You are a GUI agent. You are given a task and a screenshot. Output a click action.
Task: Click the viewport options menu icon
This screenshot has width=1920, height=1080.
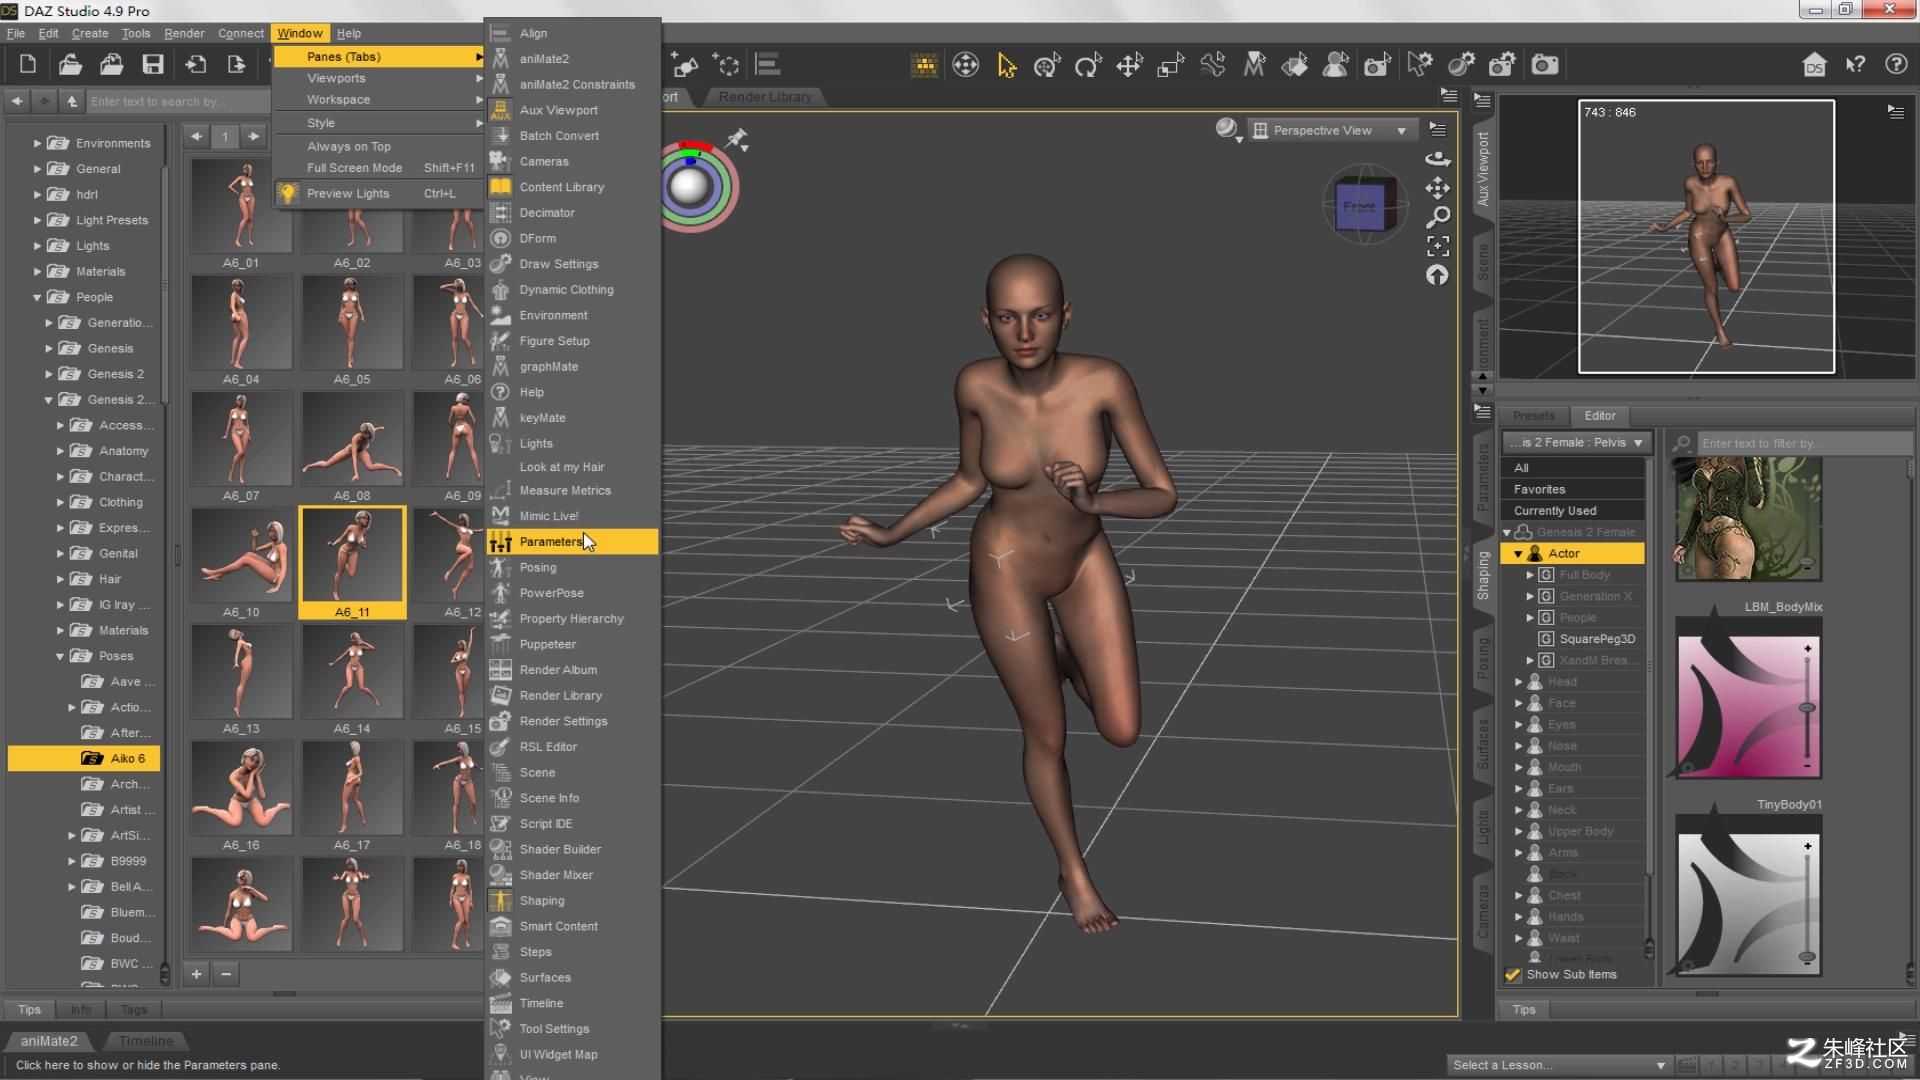[1438, 130]
